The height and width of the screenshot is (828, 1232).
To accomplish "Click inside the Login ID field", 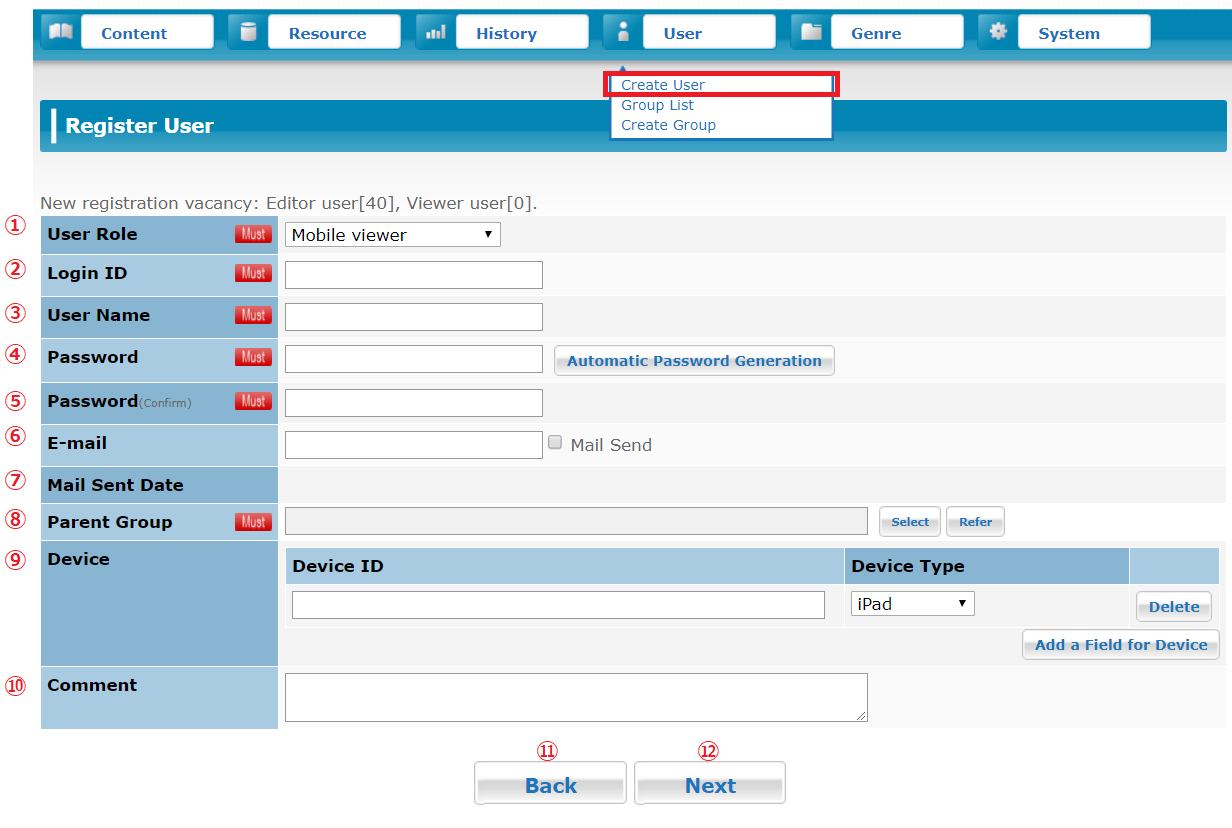I will (x=413, y=274).
